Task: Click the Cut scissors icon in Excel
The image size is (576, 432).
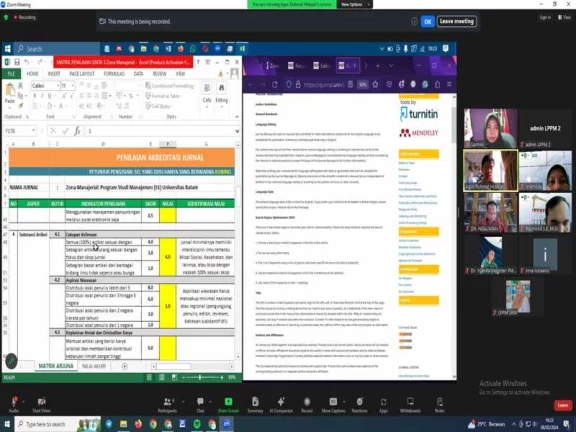Action: [x=21, y=86]
